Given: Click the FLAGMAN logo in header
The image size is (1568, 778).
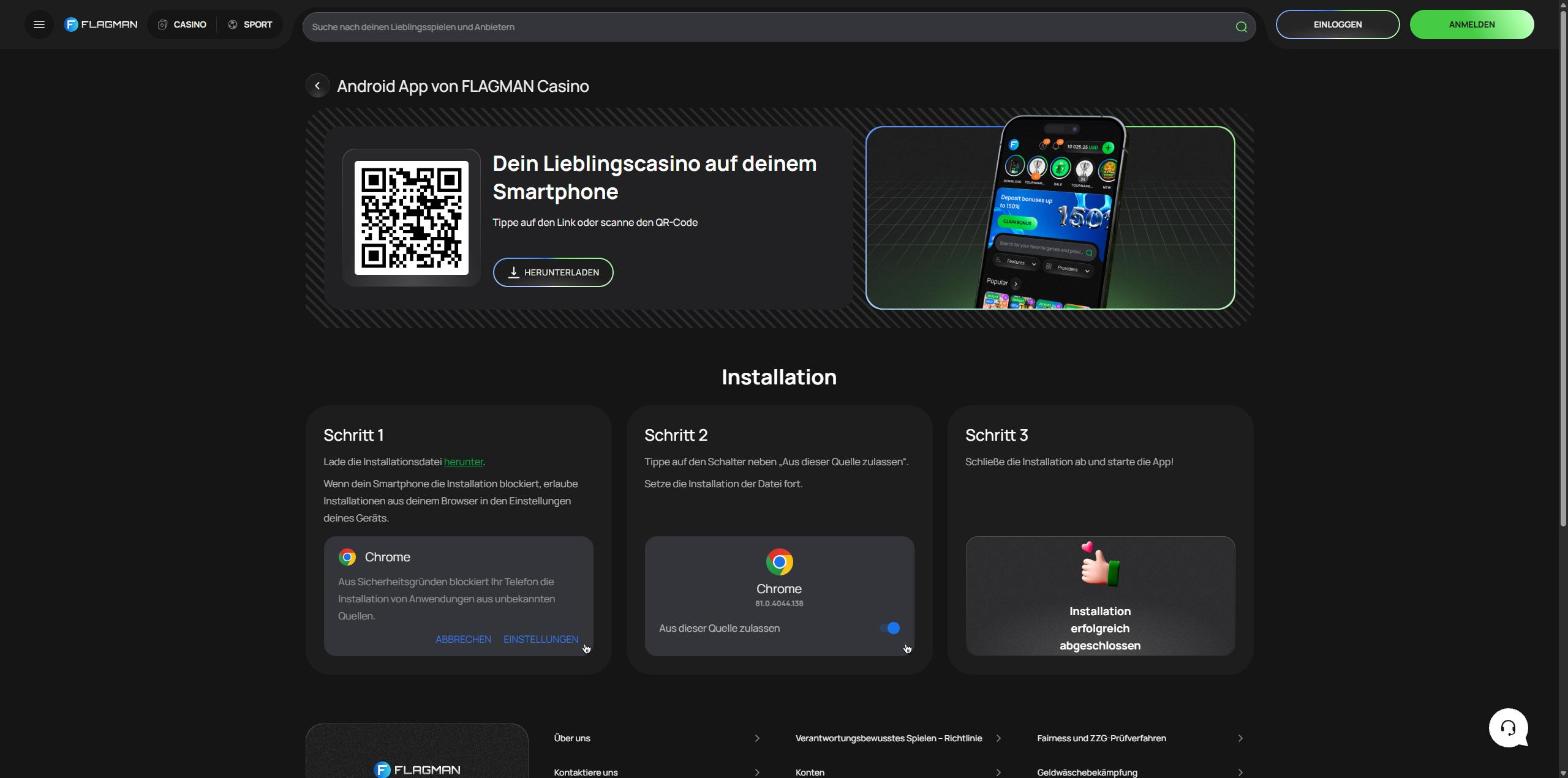Looking at the screenshot, I should (x=101, y=25).
